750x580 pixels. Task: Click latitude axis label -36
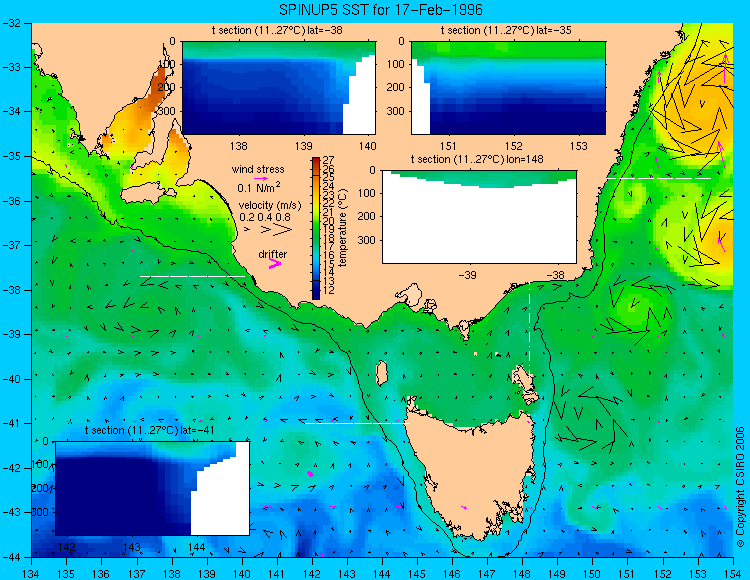(11, 201)
